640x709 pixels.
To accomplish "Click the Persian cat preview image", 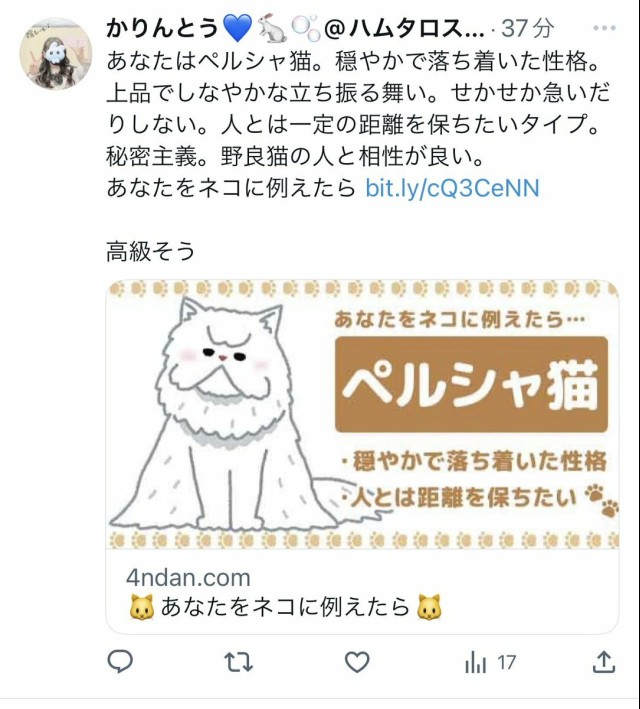I will coord(362,414).
